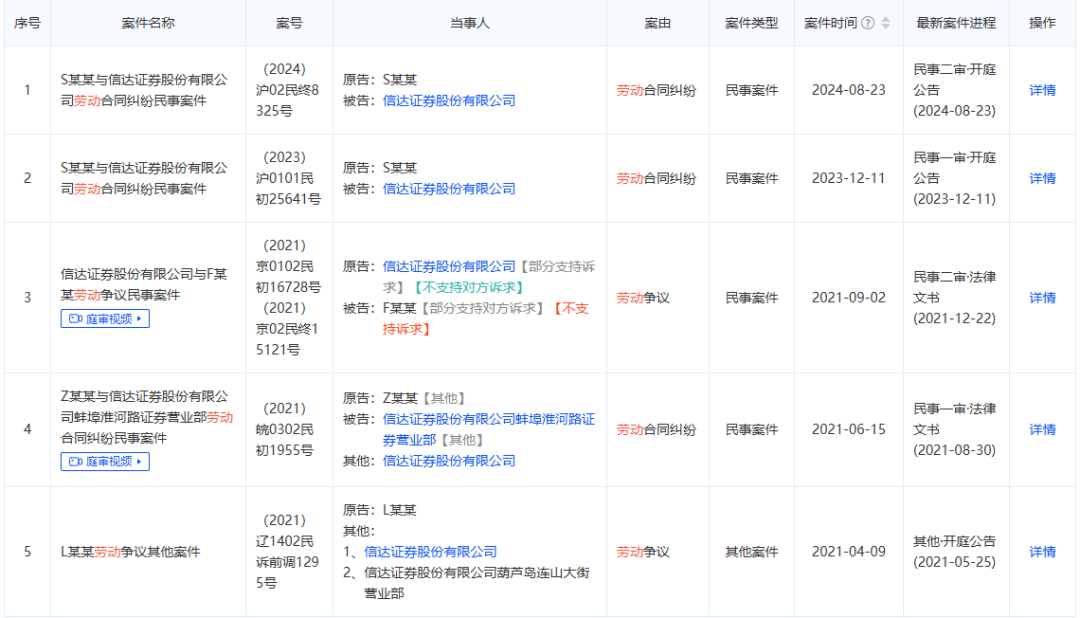Select case number (2021)辽1402民诉前调1295号

click(x=288, y=552)
